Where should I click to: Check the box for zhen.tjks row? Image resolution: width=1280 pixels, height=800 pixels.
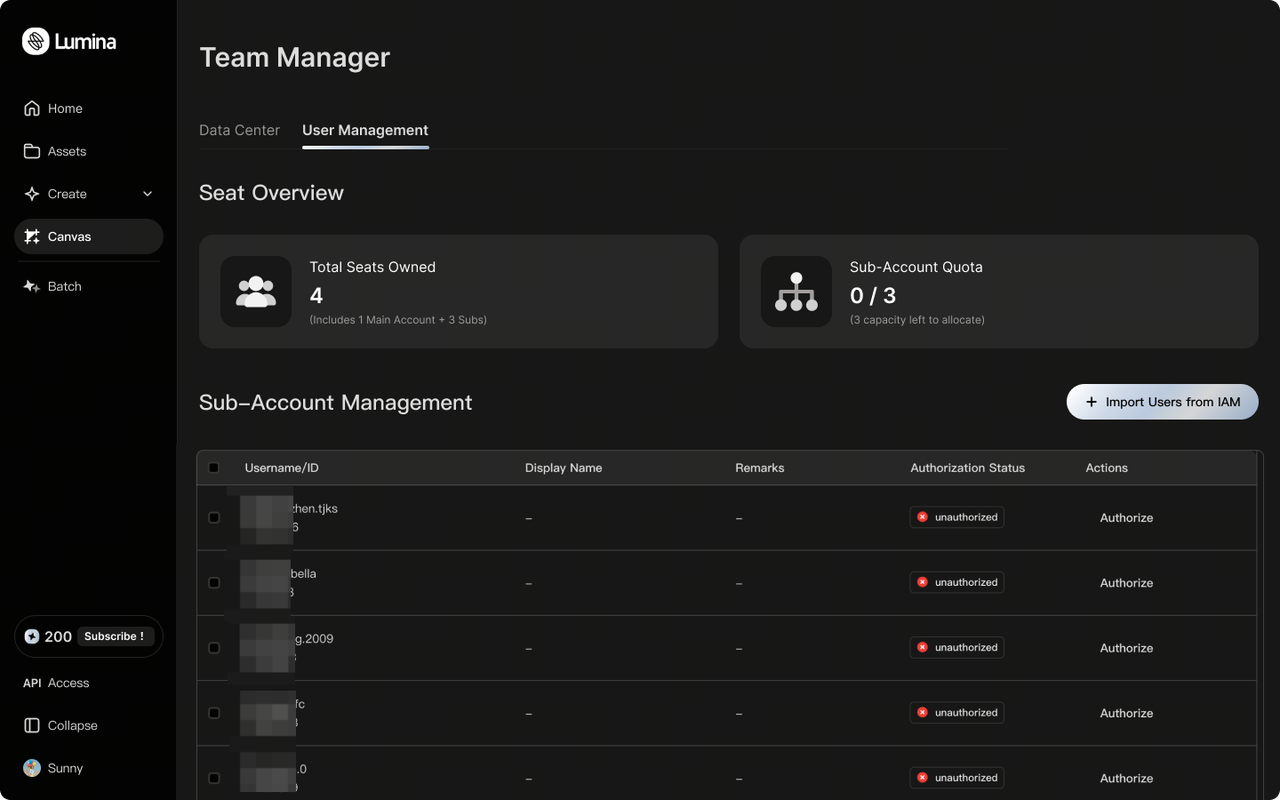[214, 518]
